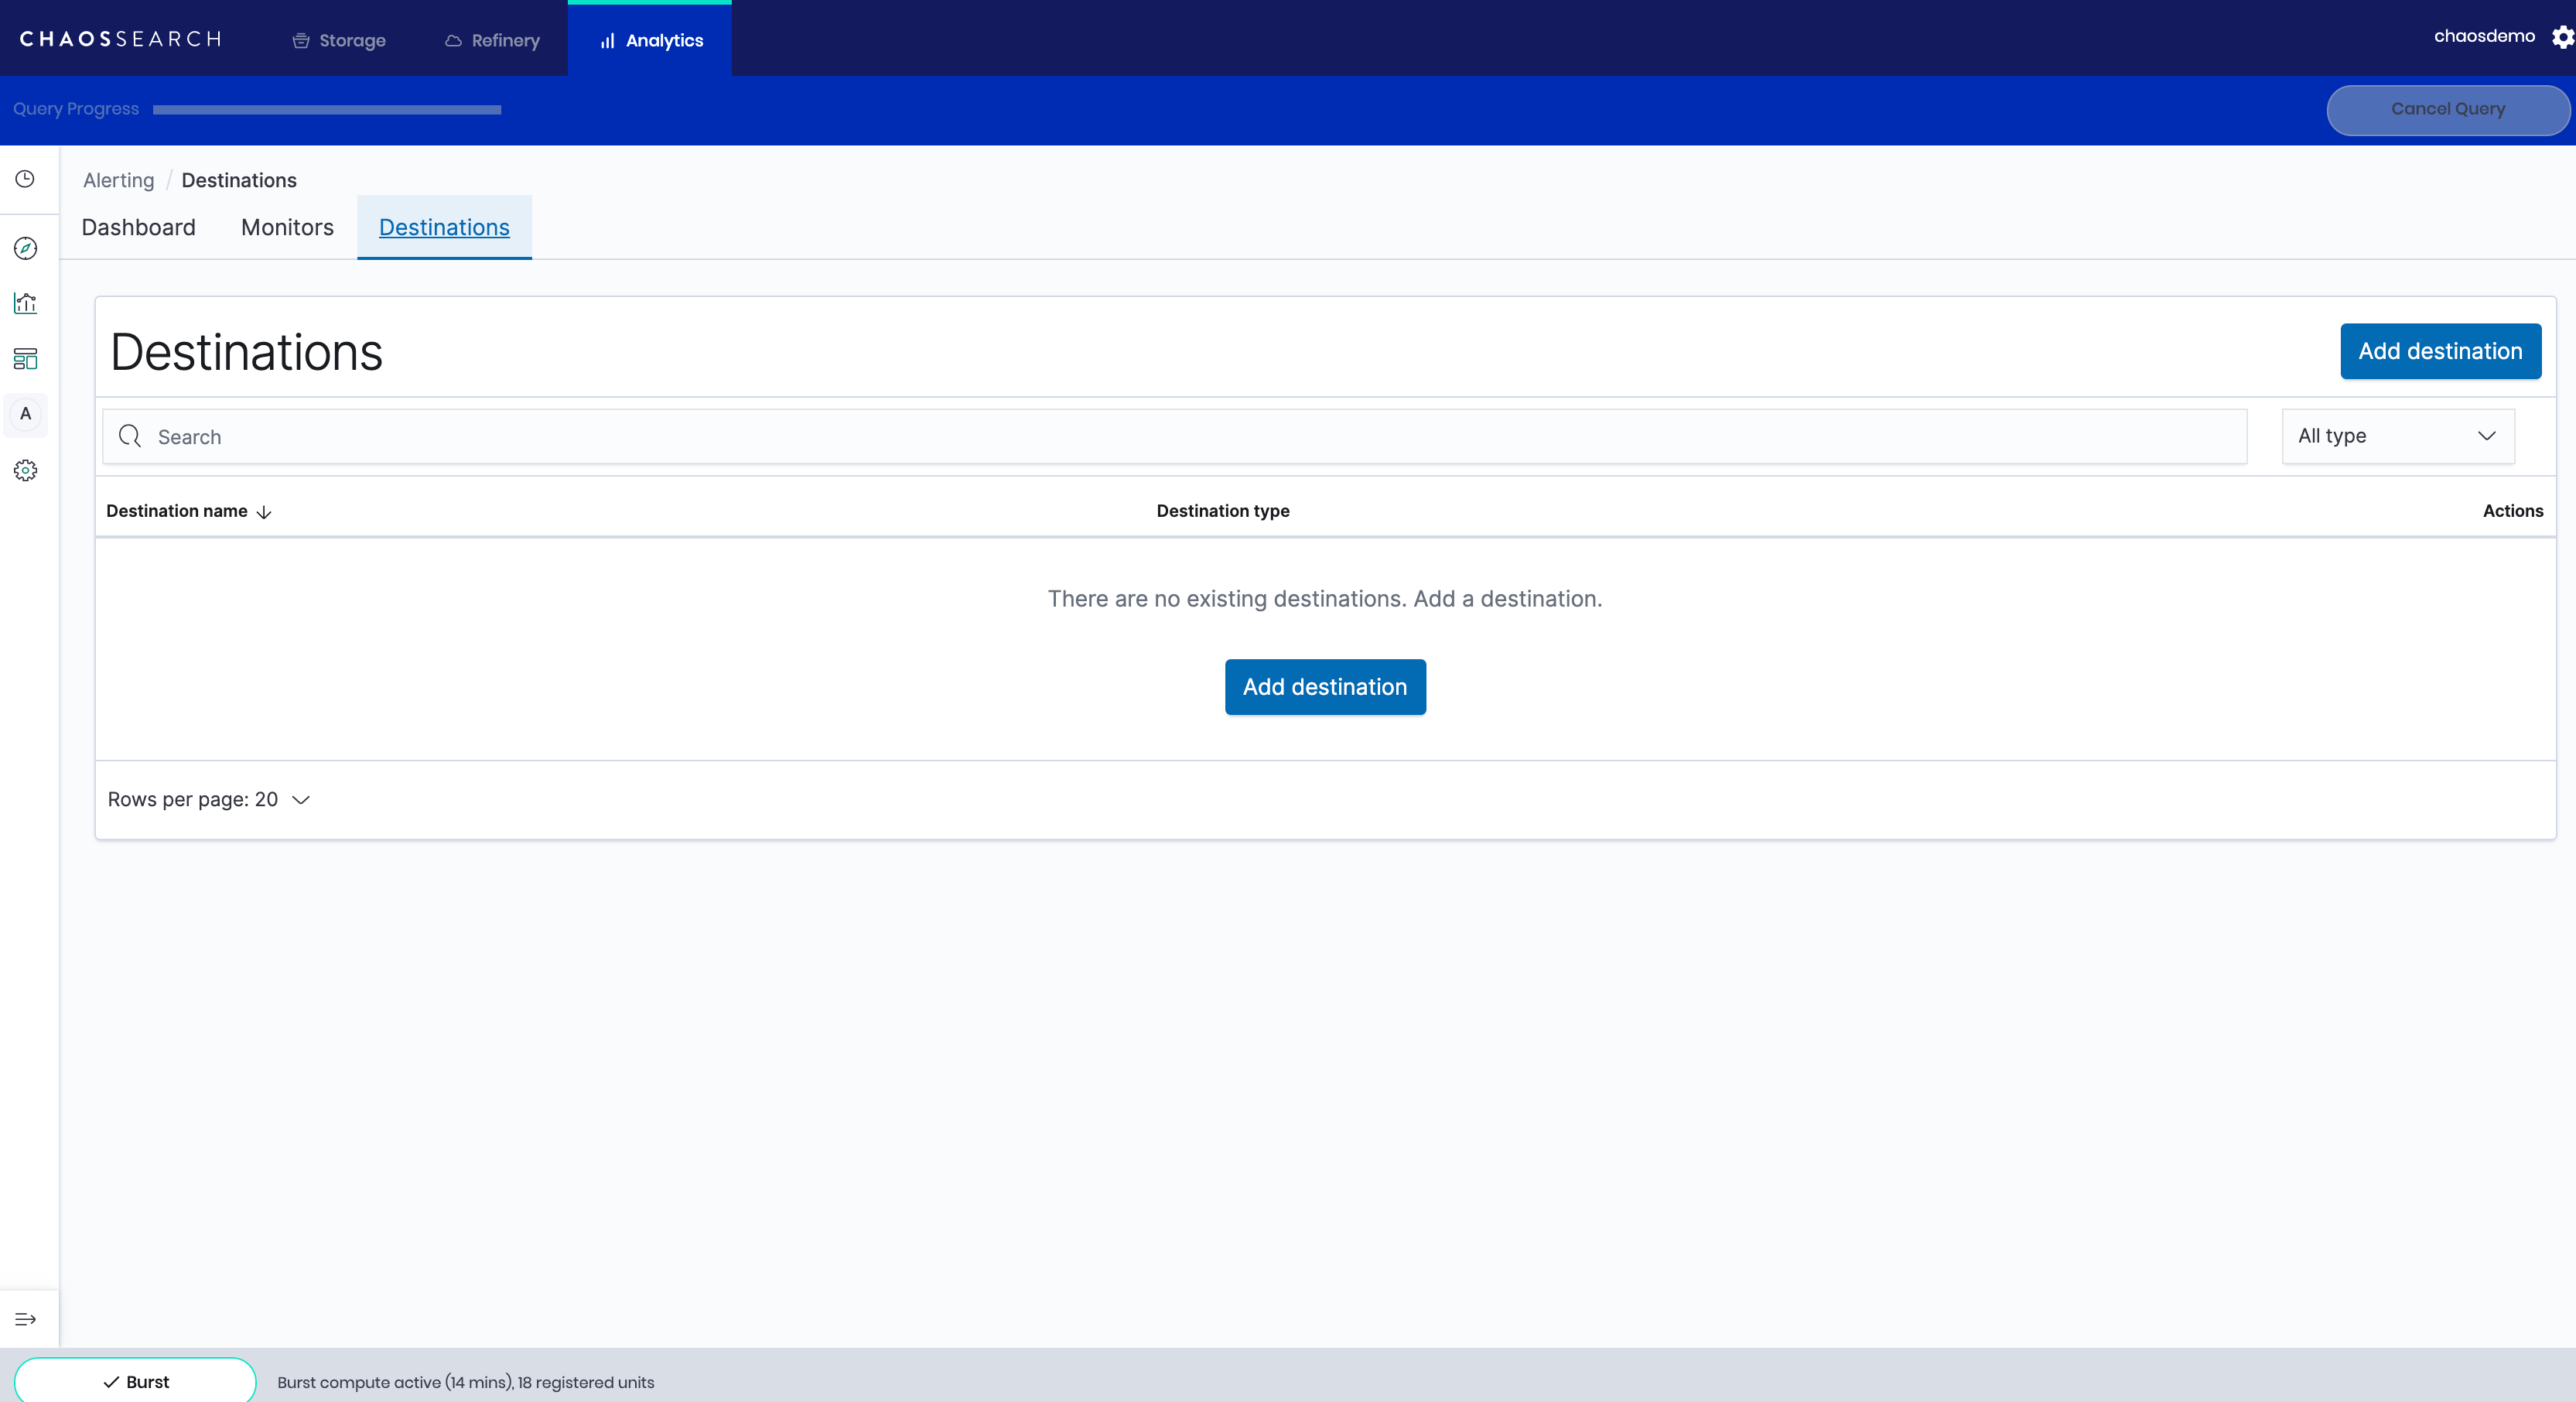This screenshot has height=1402, width=2576.
Task: Expand Rows per page selector
Action: tap(209, 799)
